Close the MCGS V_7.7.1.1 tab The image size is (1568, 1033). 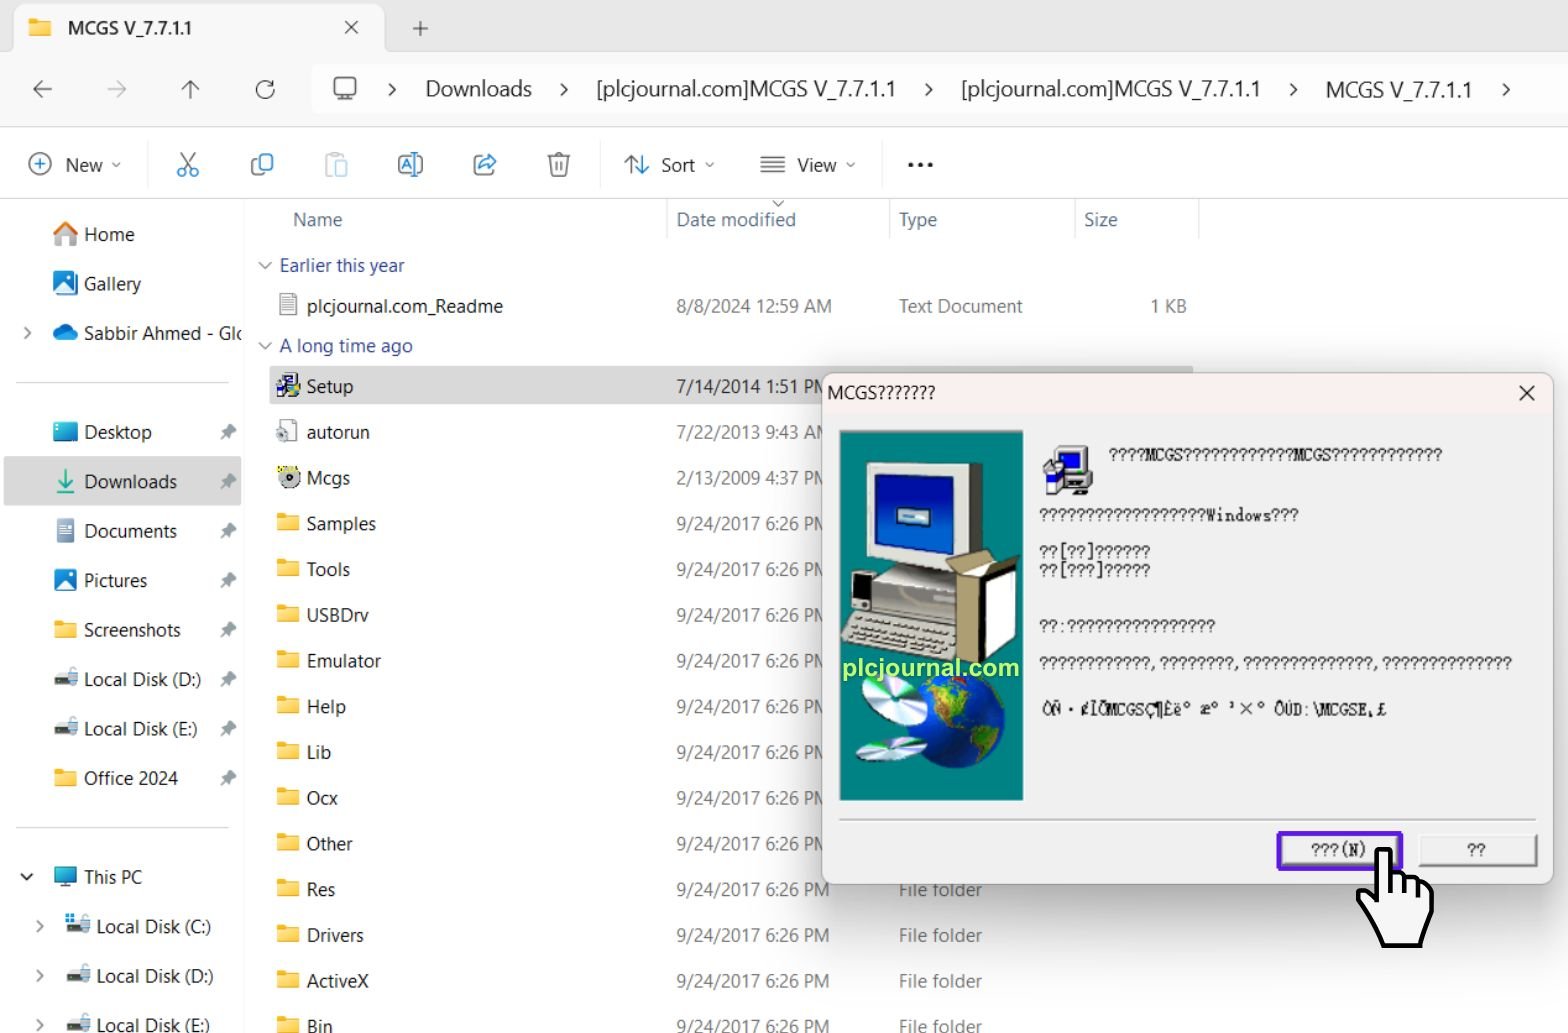[351, 28]
